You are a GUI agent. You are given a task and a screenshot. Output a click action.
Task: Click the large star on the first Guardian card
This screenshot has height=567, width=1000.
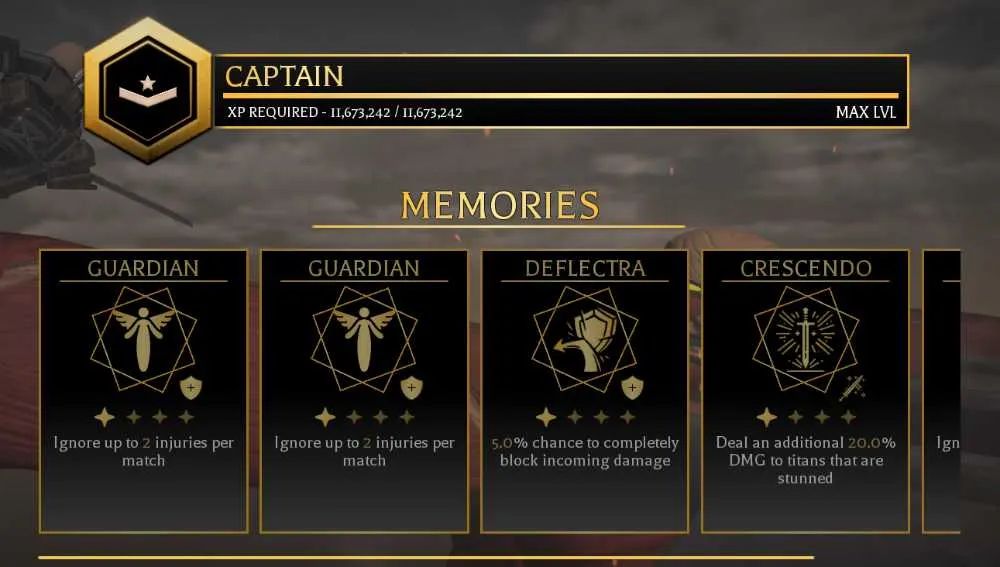[x=105, y=417]
